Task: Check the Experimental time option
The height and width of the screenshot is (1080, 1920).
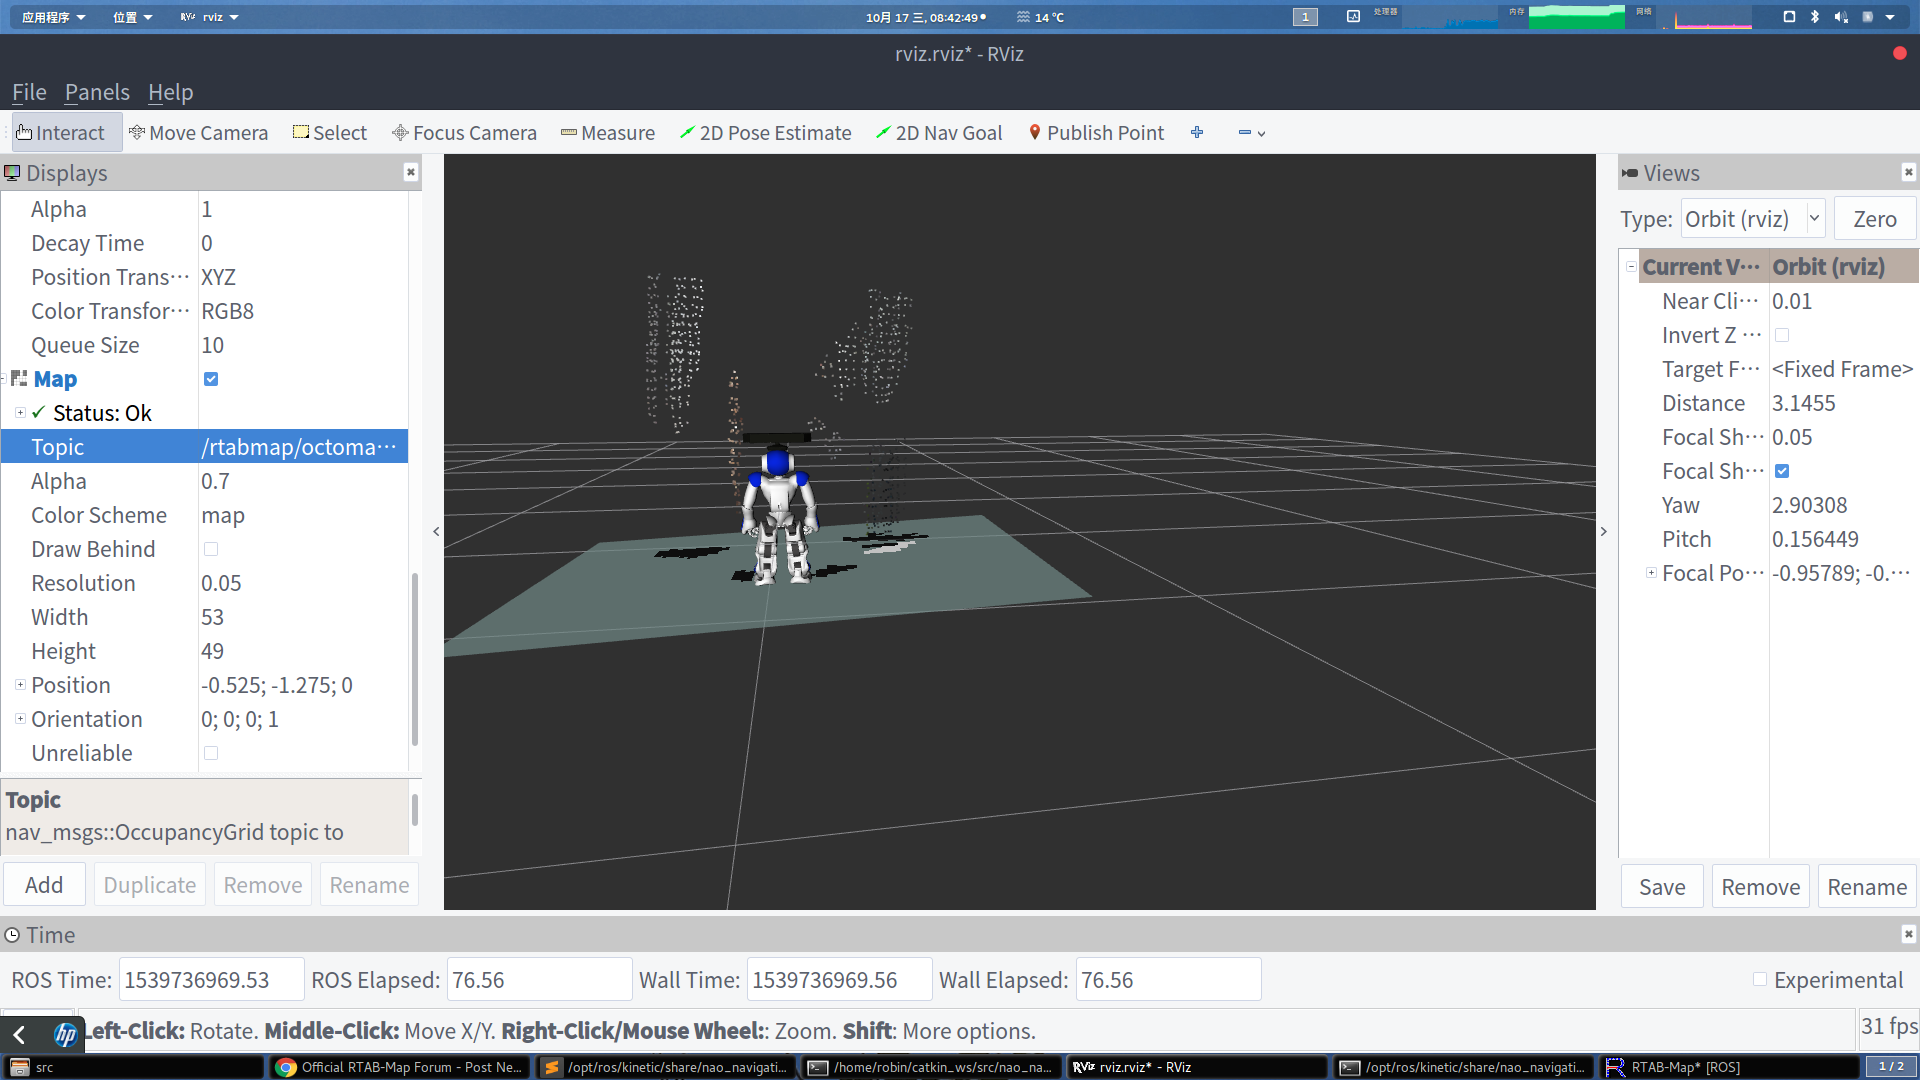Action: [1760, 980]
